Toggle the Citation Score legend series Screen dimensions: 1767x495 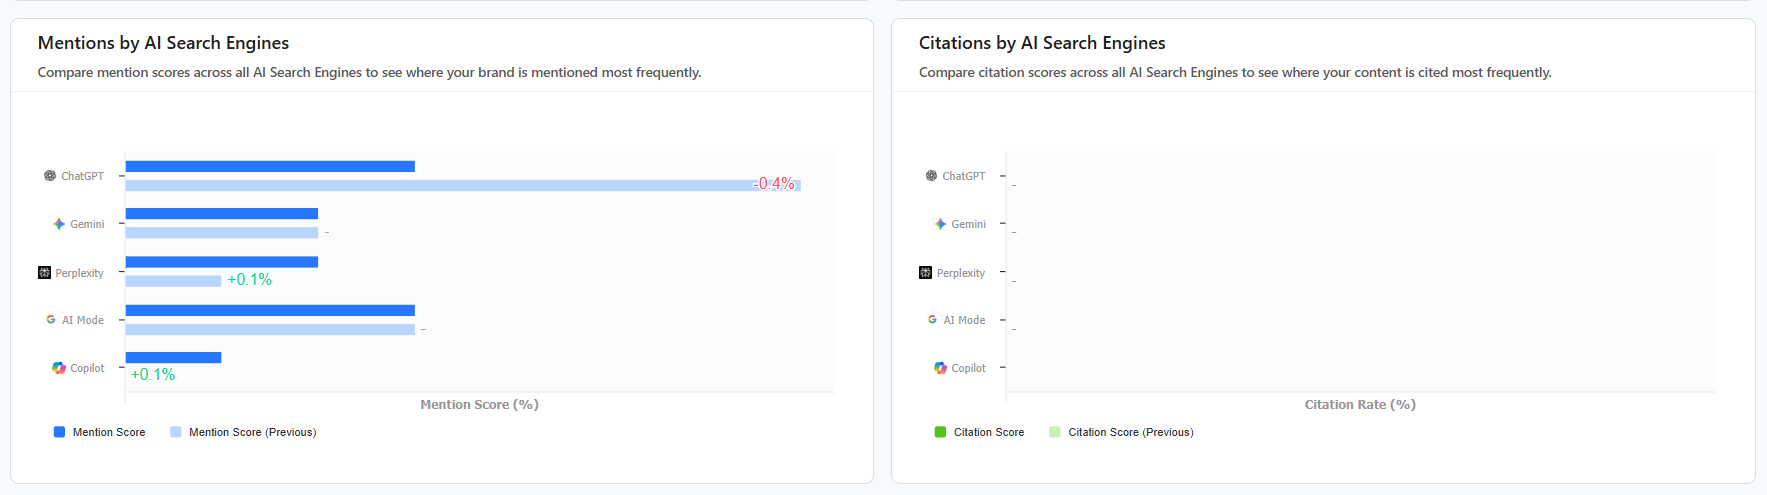[x=979, y=432]
